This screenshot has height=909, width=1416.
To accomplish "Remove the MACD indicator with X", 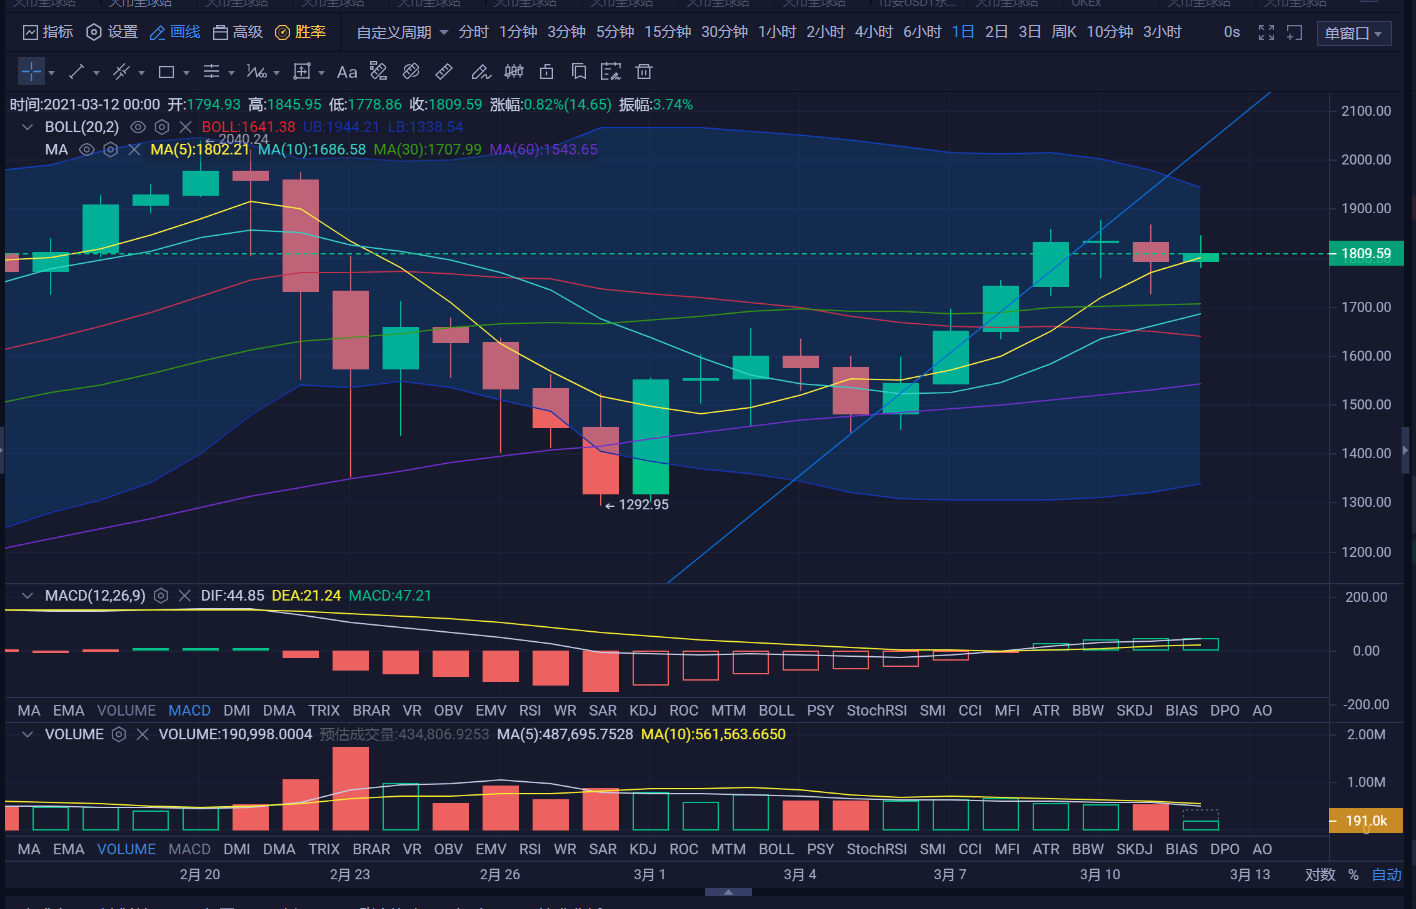I will [x=184, y=596].
